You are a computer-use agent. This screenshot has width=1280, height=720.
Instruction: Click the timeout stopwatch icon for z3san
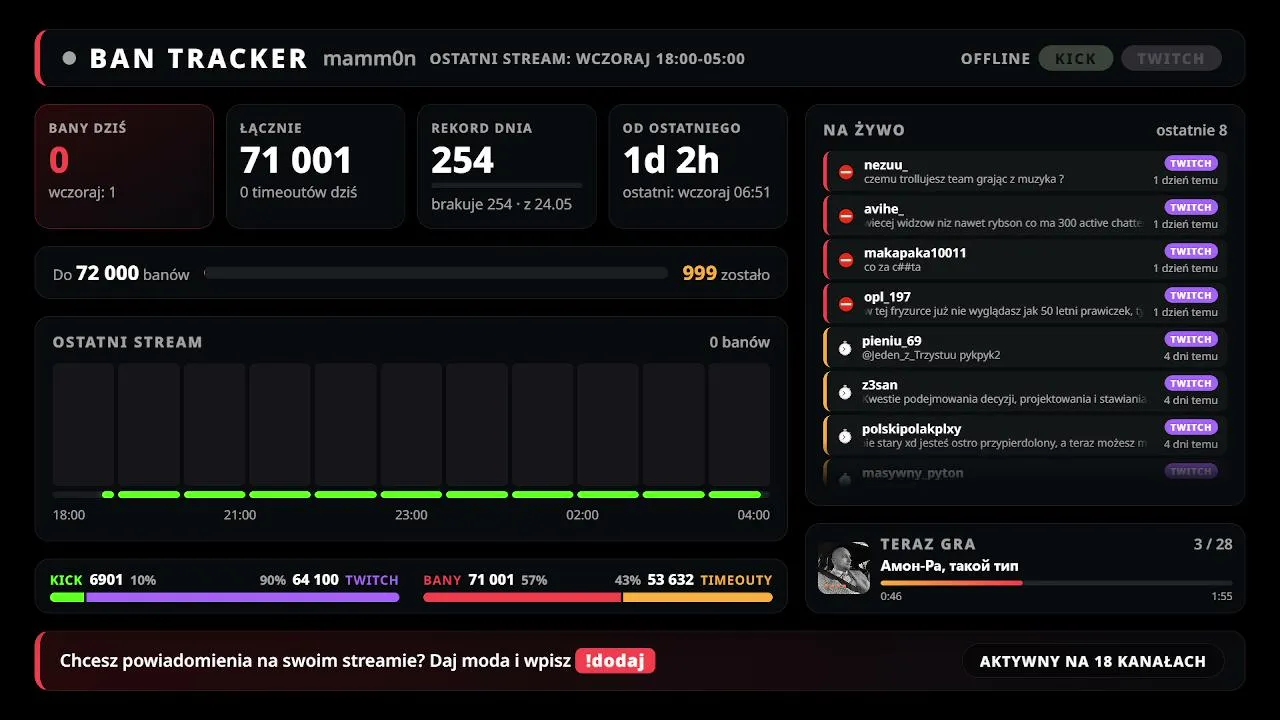pyautogui.click(x=845, y=392)
